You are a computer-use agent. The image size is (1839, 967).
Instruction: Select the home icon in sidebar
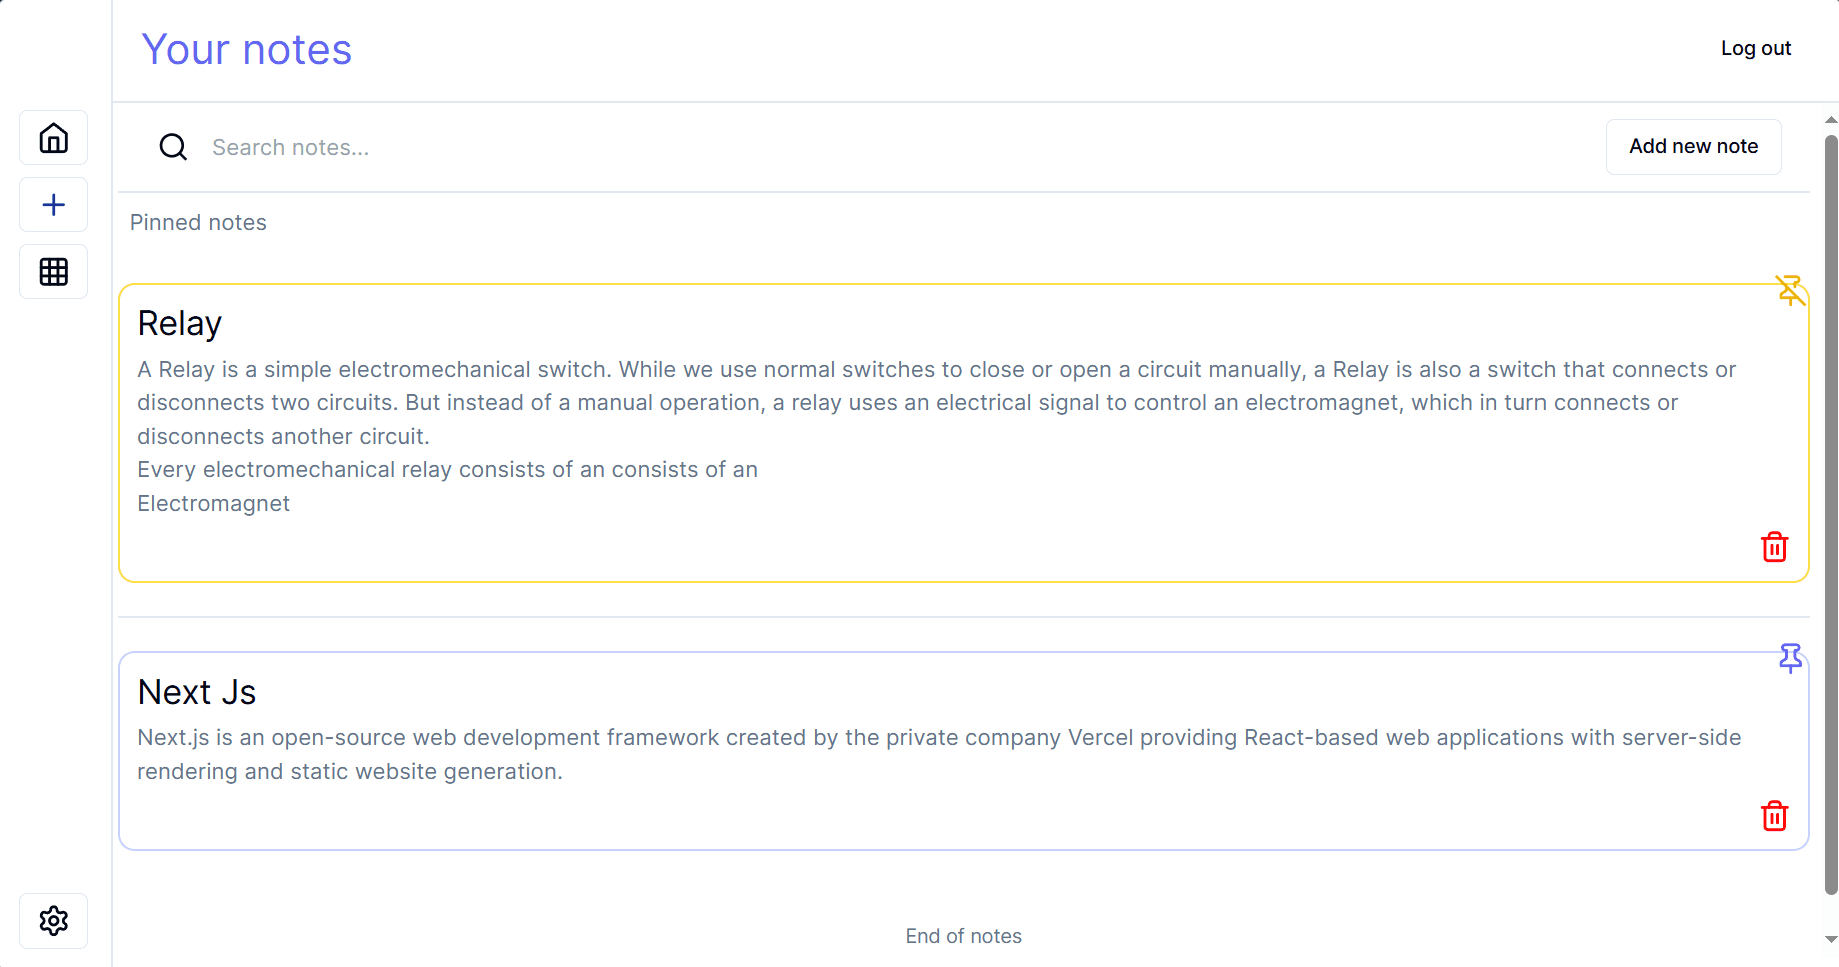53,138
